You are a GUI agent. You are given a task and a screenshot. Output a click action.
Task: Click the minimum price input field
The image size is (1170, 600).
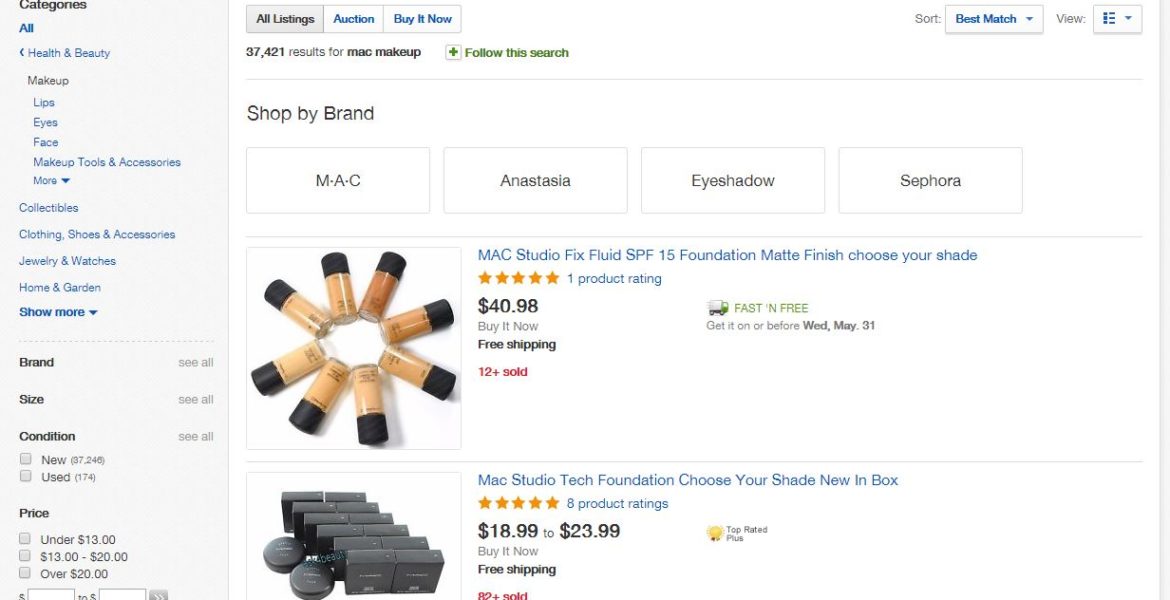[51, 596]
